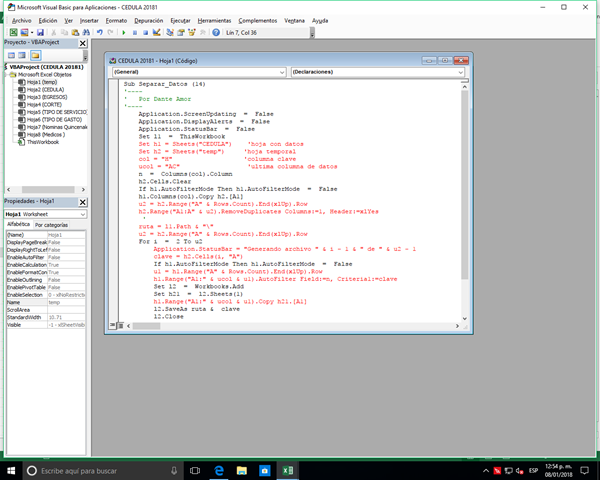Viewport: 600px width, 480px height.
Task: Open the (Declaraciones) procedure dropdown
Action: tap(461, 72)
